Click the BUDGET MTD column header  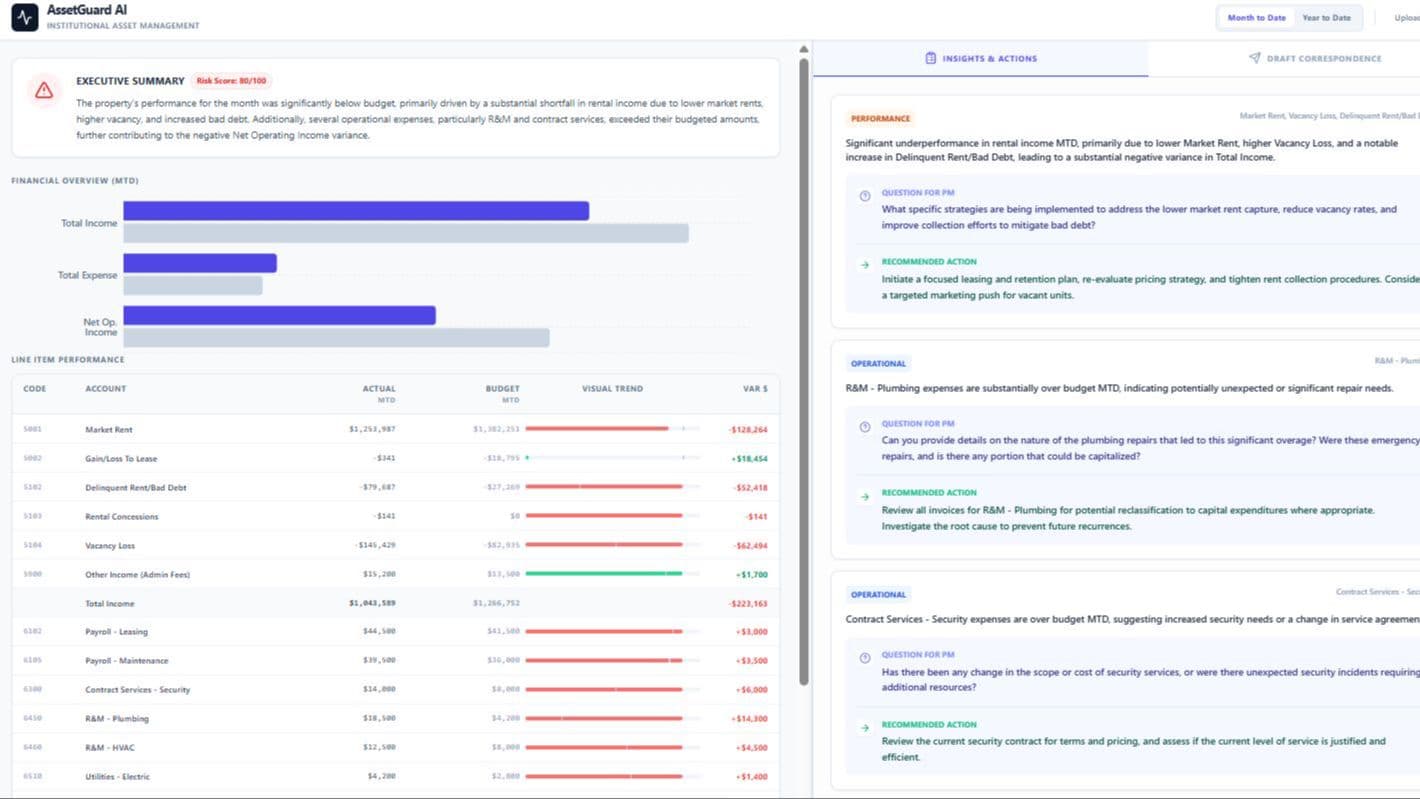pyautogui.click(x=503, y=394)
